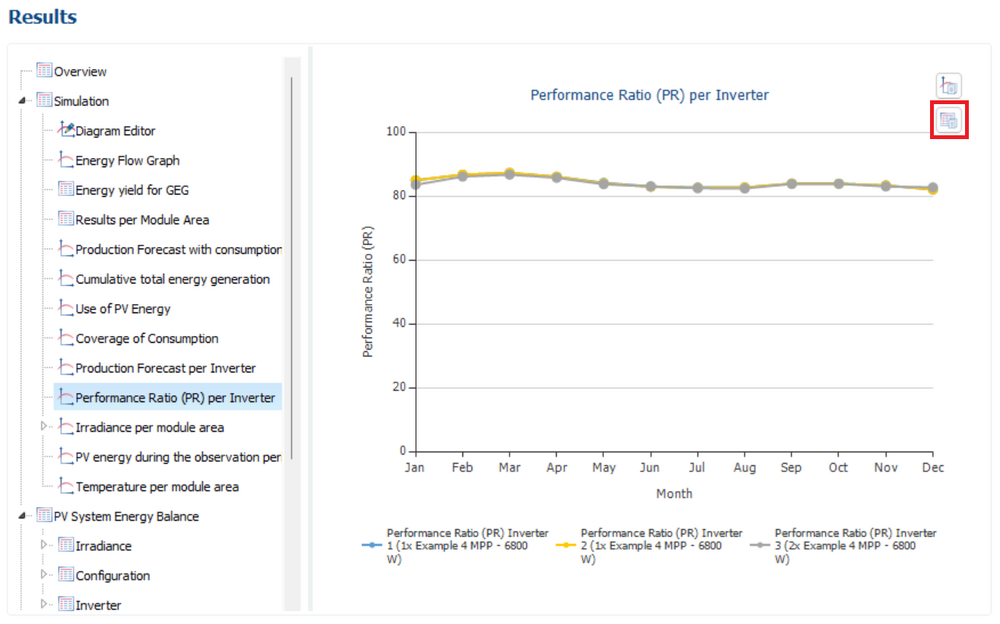The image size is (1000, 624).
Task: Click the Results per Module Area icon
Action: pyautogui.click(x=66, y=219)
